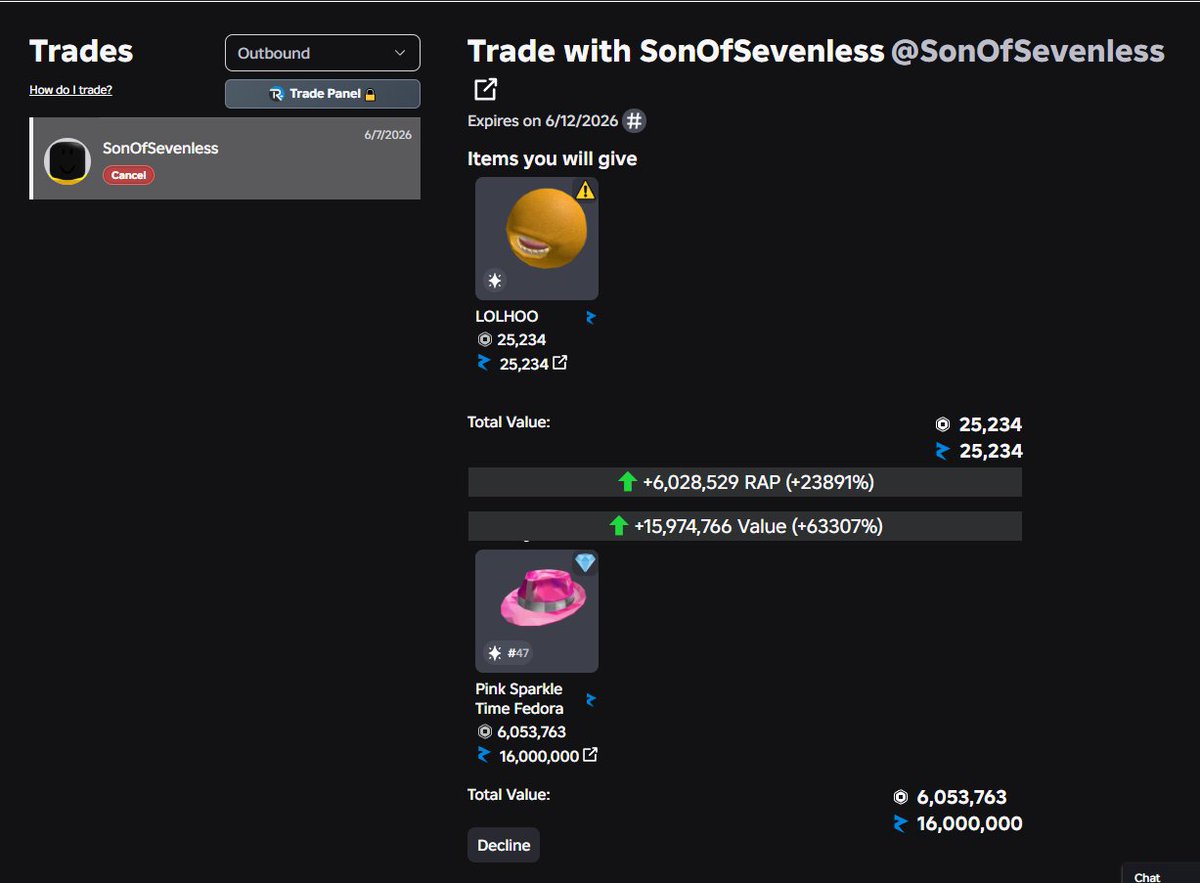Click the warning triangle on LOLHOO item
Viewport: 1200px width, 883px height.
[585, 190]
